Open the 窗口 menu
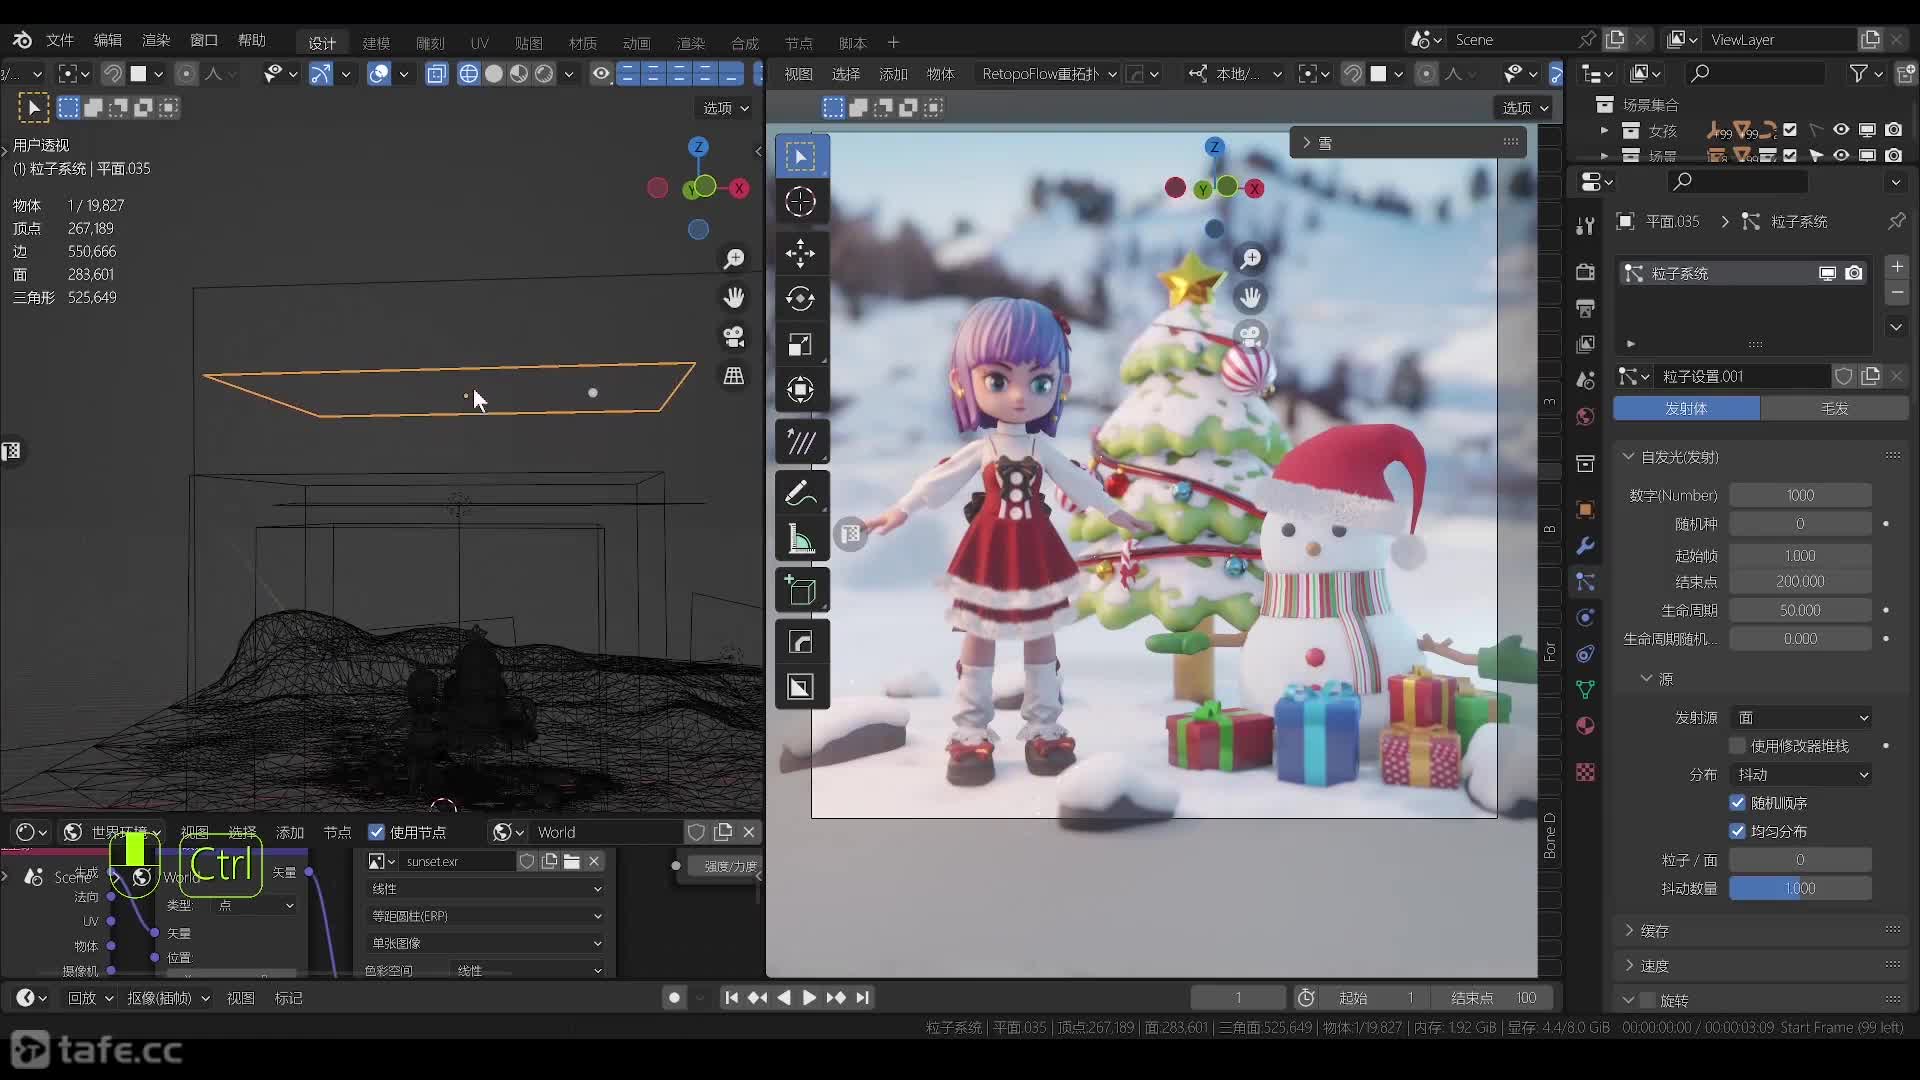Screen dimensions: 1920x1080 point(204,40)
